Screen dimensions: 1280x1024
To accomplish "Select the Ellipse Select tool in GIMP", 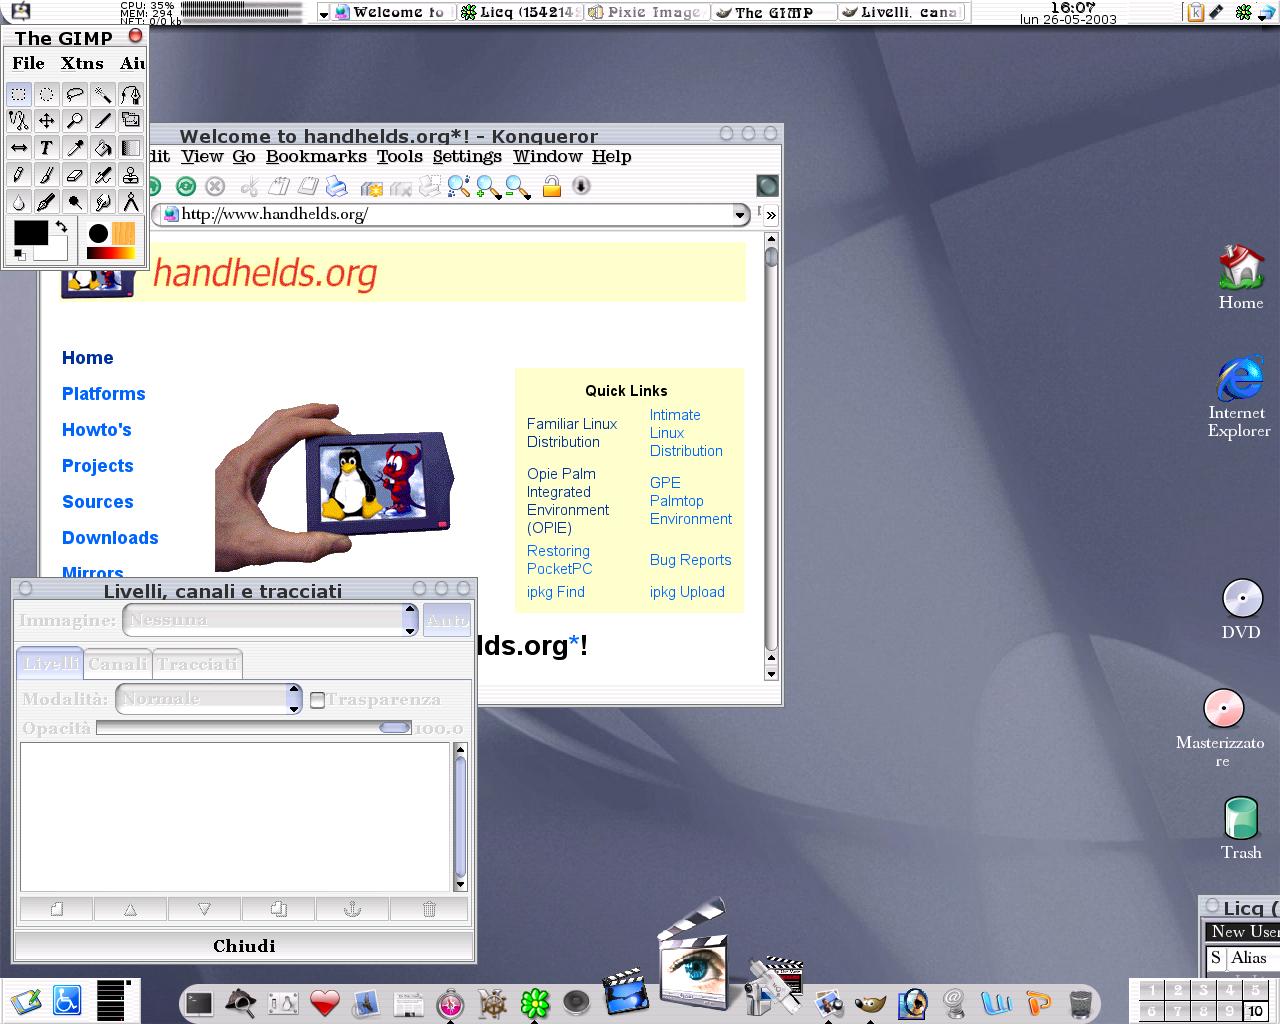I will 47,95.
